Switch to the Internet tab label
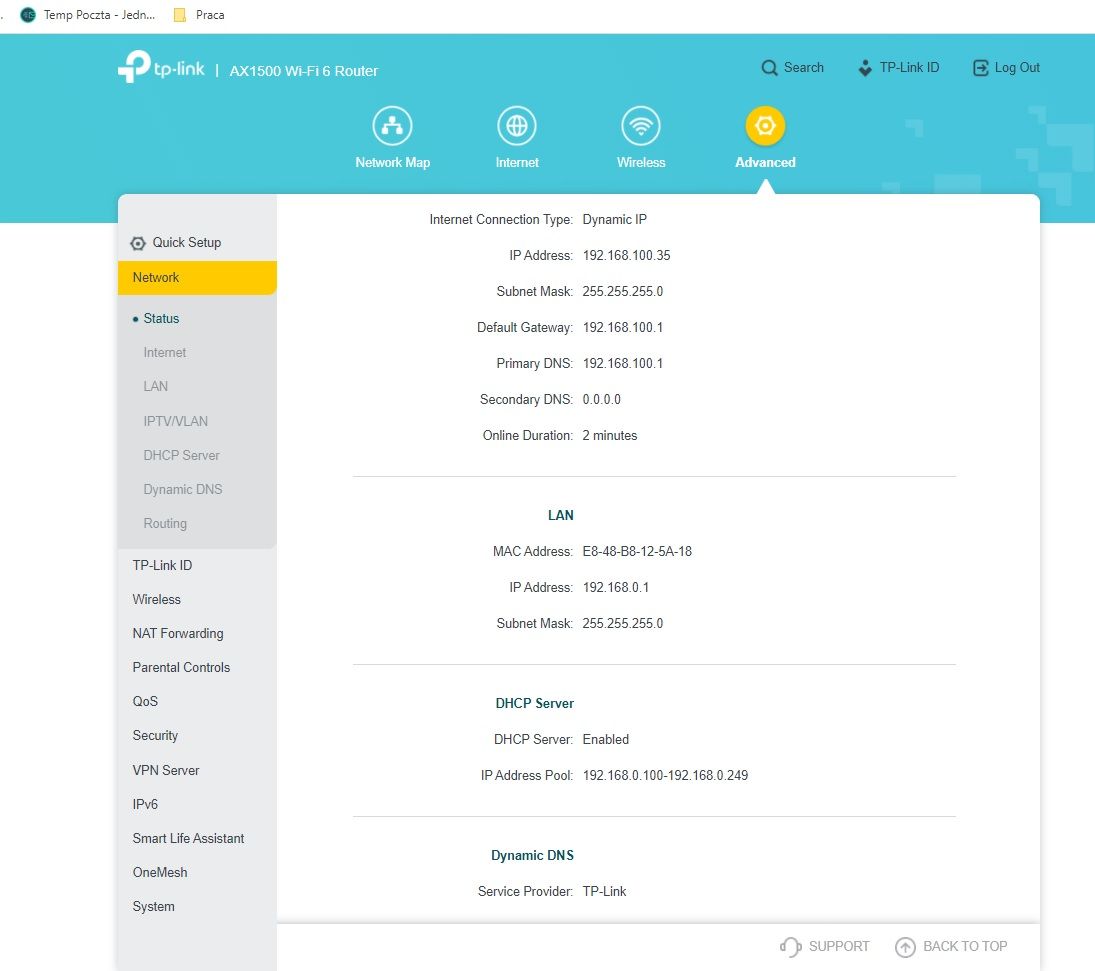Image resolution: width=1095 pixels, height=971 pixels. pyautogui.click(x=517, y=162)
